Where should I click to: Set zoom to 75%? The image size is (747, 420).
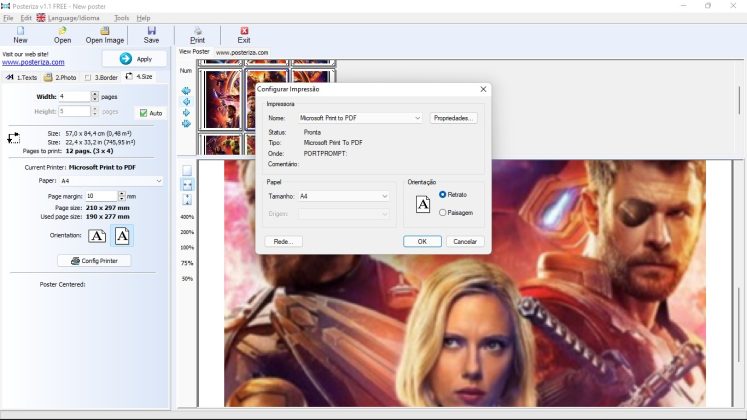187,263
